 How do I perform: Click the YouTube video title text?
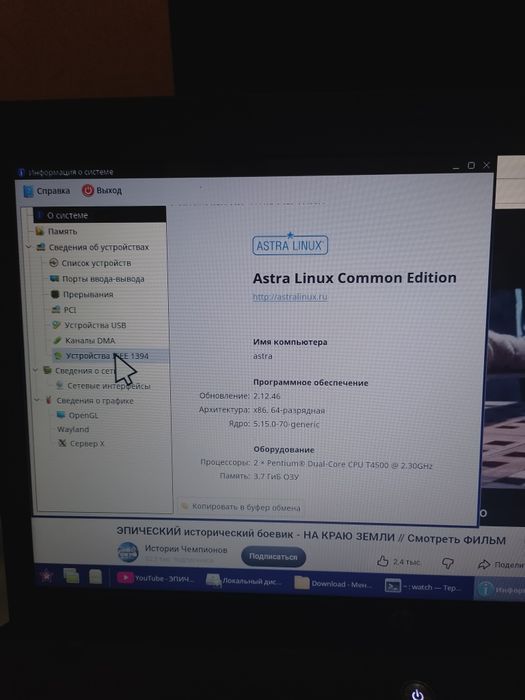click(x=311, y=535)
